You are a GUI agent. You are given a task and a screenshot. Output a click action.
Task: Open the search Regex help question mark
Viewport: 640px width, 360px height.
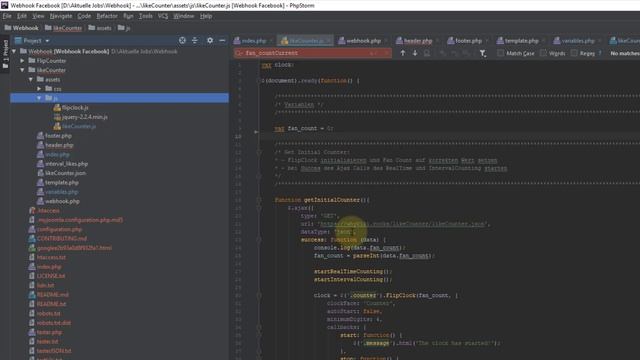(600, 53)
